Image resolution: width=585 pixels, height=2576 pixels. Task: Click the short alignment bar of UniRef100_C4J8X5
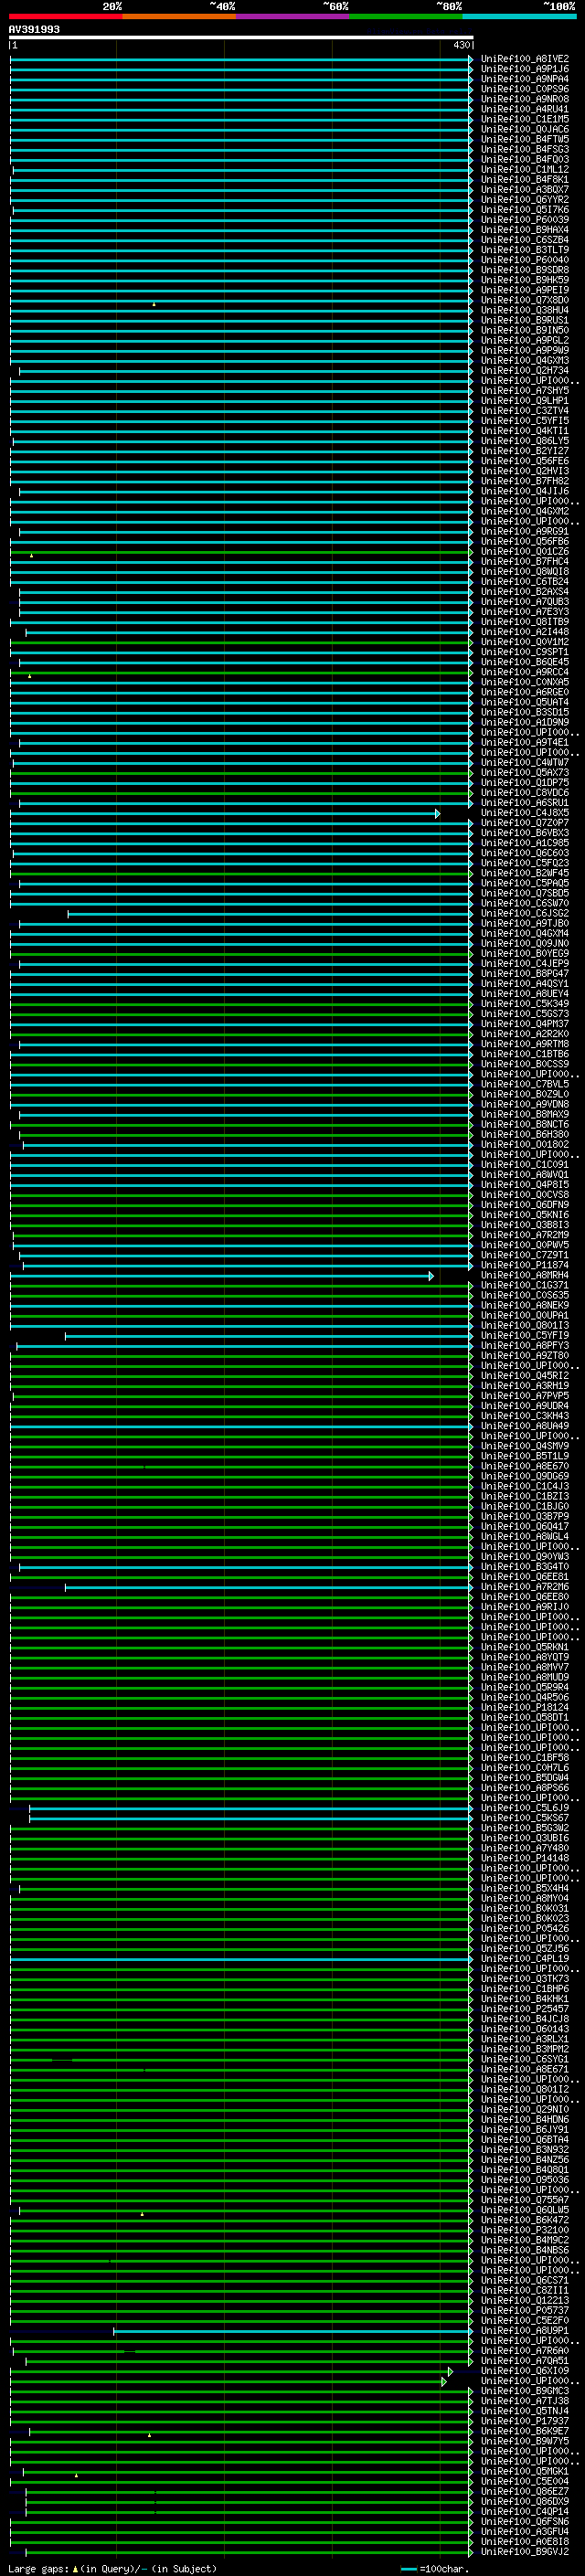click(x=225, y=813)
